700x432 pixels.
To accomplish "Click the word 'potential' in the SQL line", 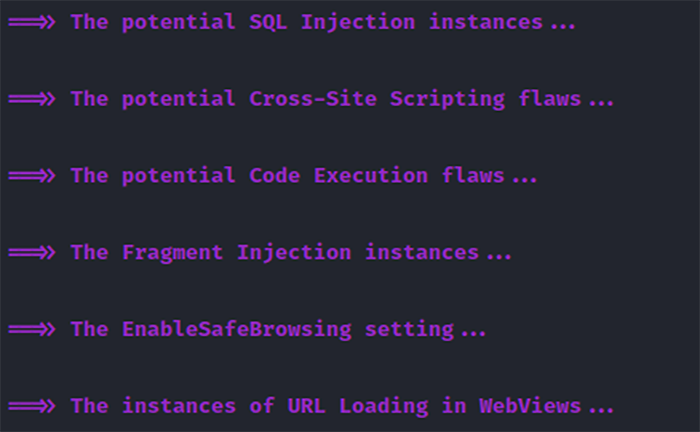I will click(179, 23).
